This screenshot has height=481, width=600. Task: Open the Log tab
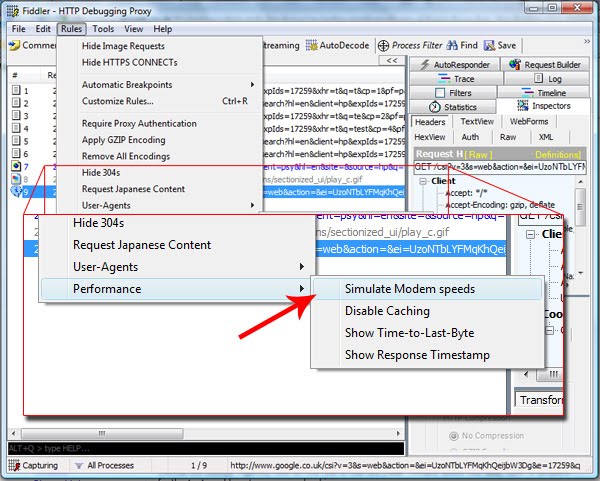547,79
